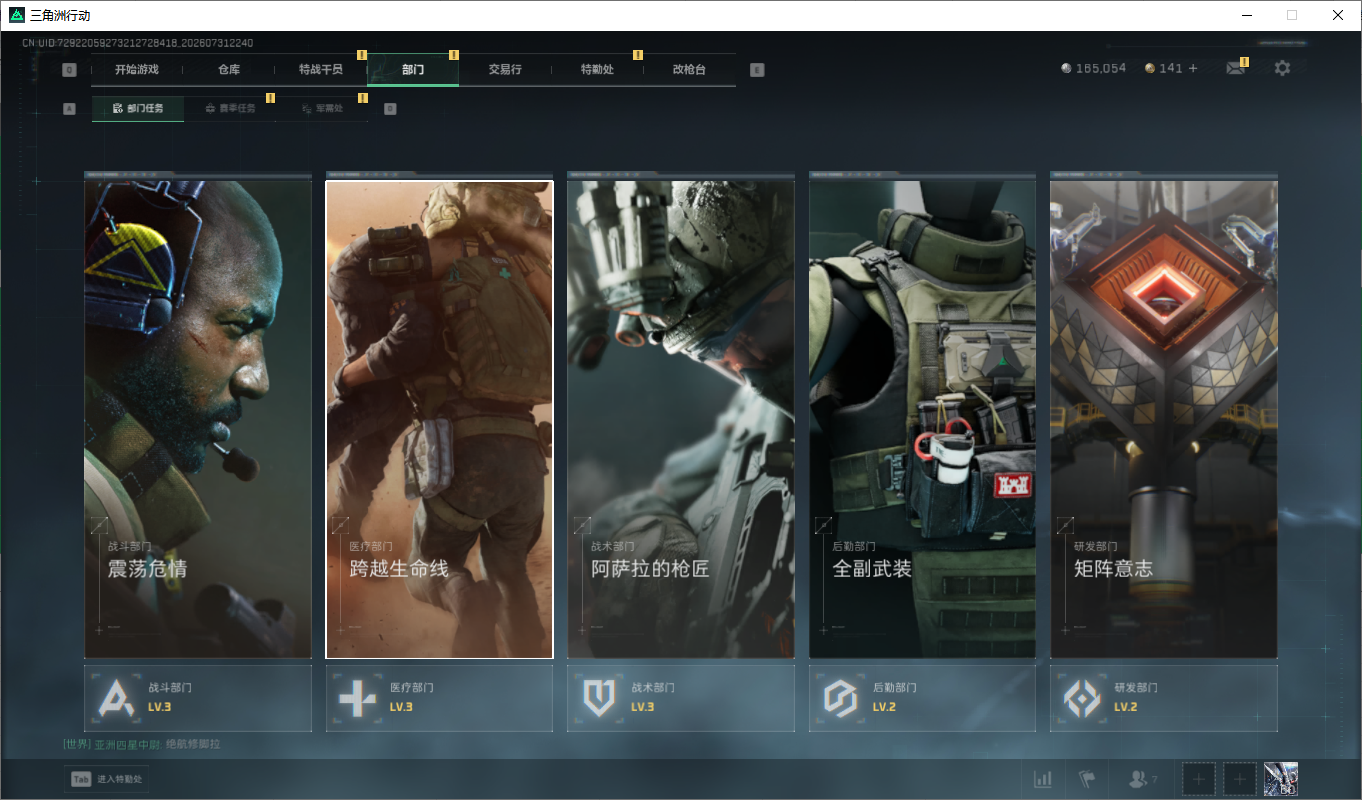Image resolution: width=1362 pixels, height=800 pixels.
Task: Click the 震荡危情 title text
Action: point(148,569)
